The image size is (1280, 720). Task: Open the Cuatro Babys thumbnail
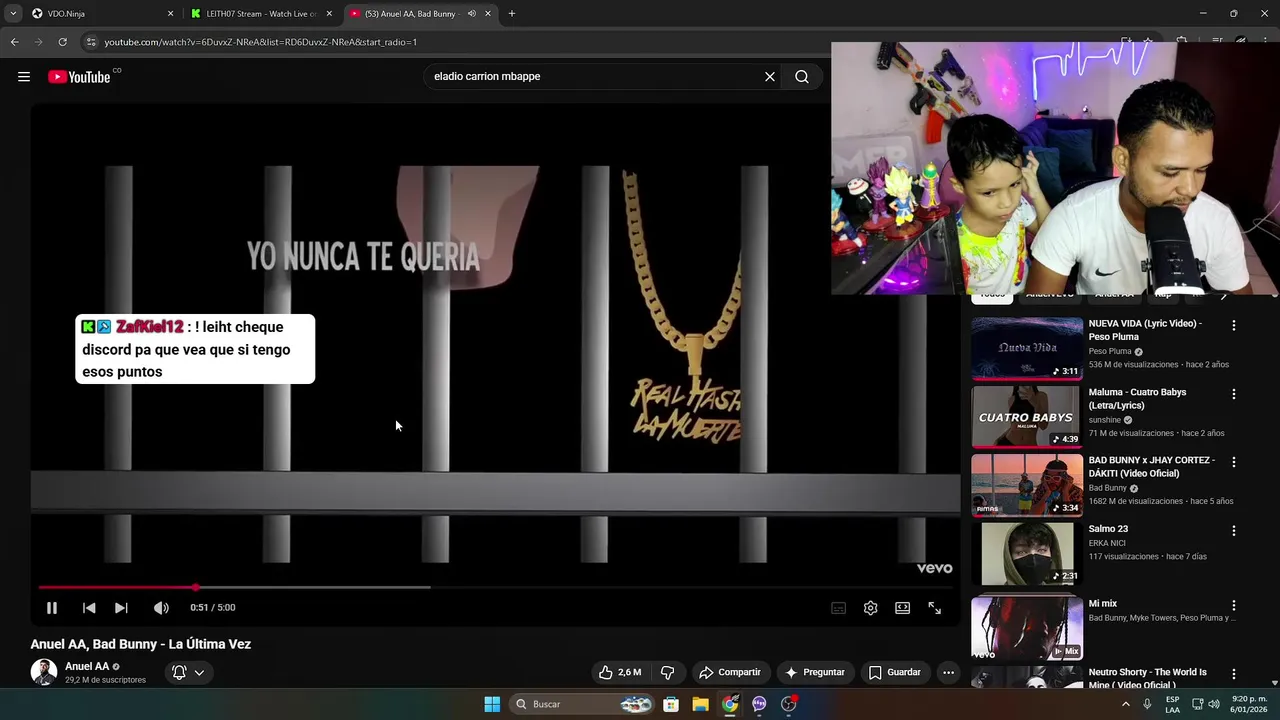(1027, 417)
